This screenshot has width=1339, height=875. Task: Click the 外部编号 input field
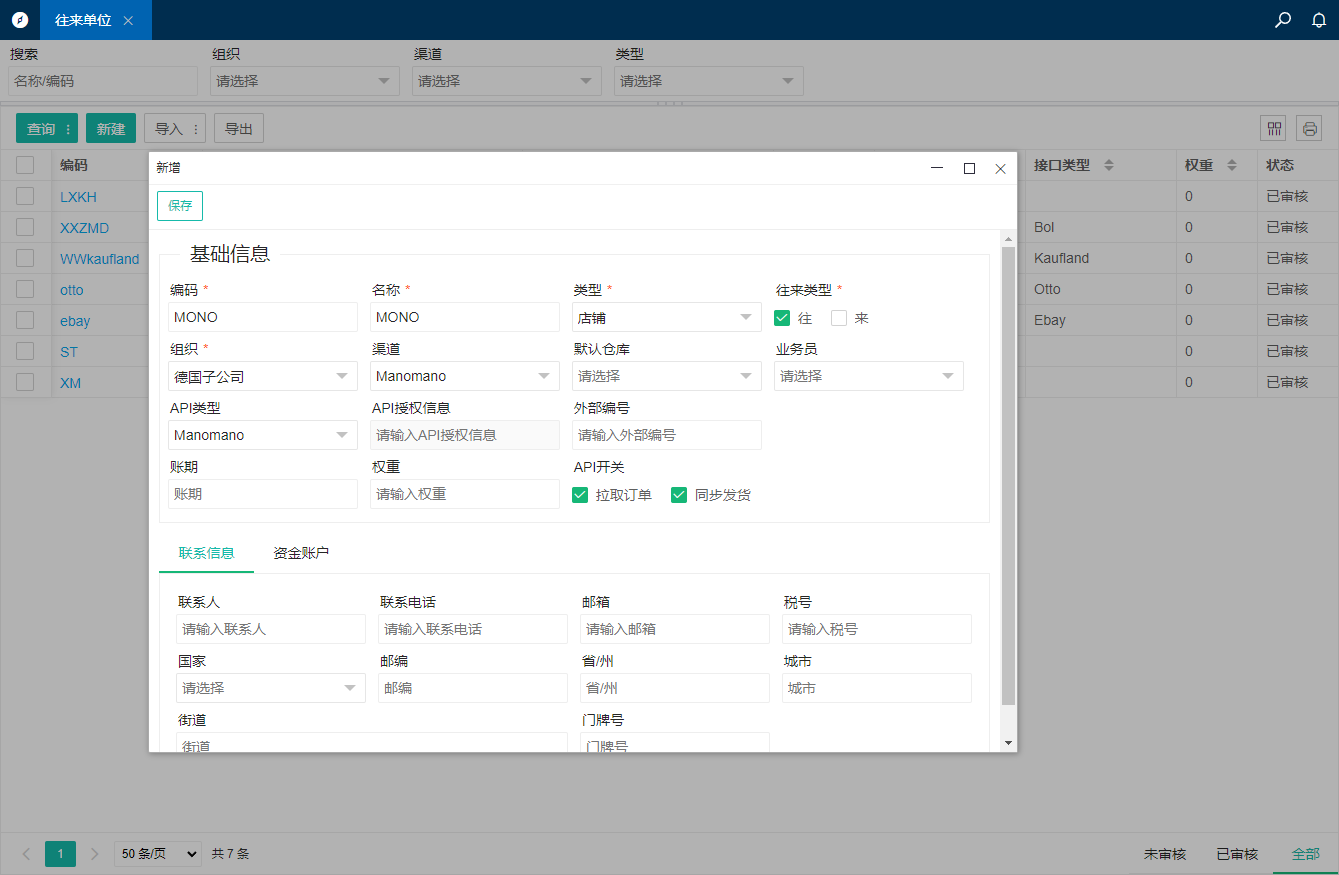click(x=666, y=435)
